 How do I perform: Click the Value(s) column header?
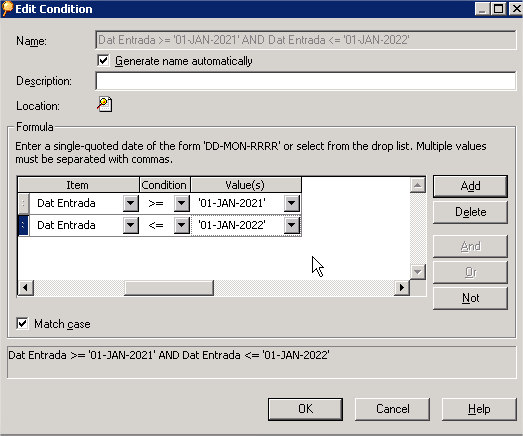(245, 185)
